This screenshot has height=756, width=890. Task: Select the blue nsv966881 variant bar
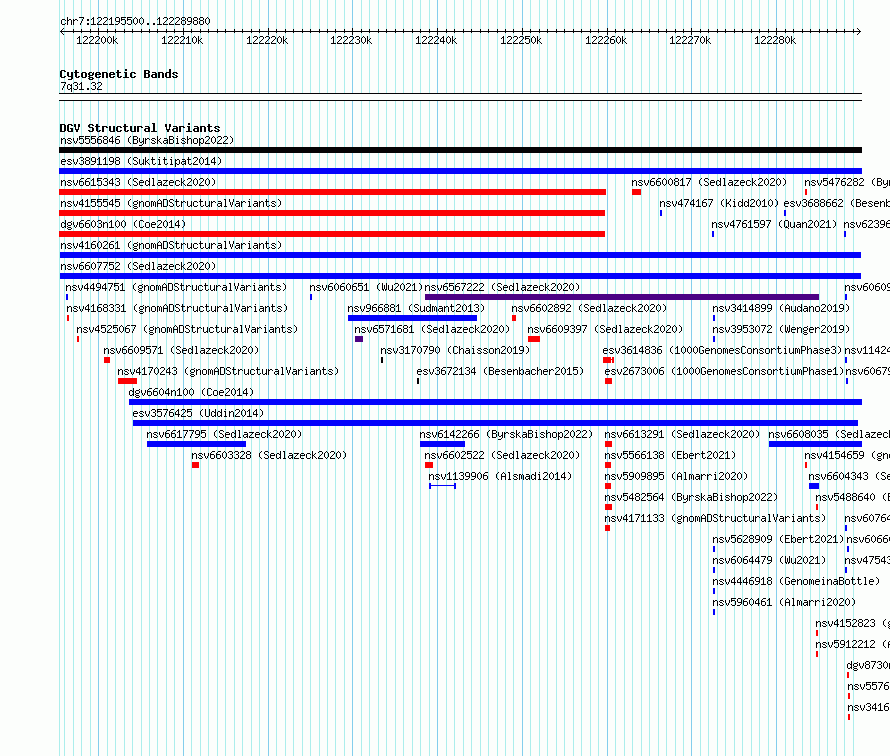click(413, 318)
